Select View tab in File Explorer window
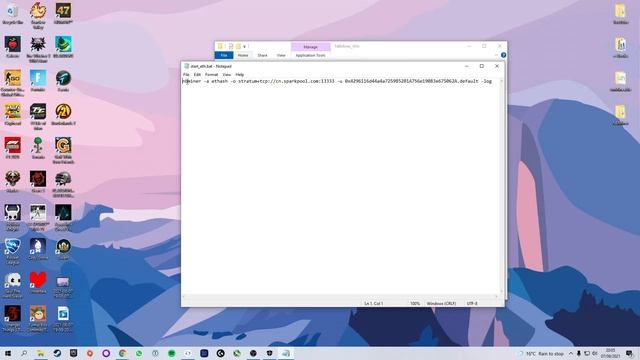Image resolution: width=640 pixels, height=360 pixels. click(281, 55)
